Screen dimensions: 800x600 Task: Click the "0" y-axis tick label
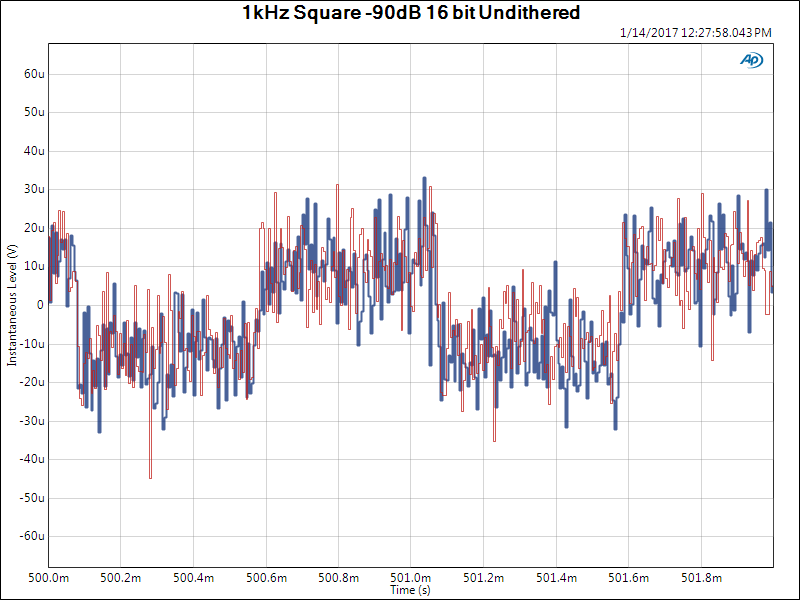click(x=40, y=305)
